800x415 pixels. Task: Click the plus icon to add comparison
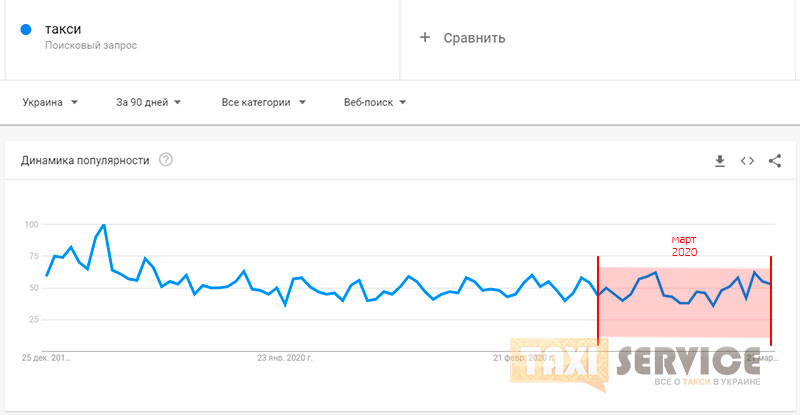click(x=424, y=38)
